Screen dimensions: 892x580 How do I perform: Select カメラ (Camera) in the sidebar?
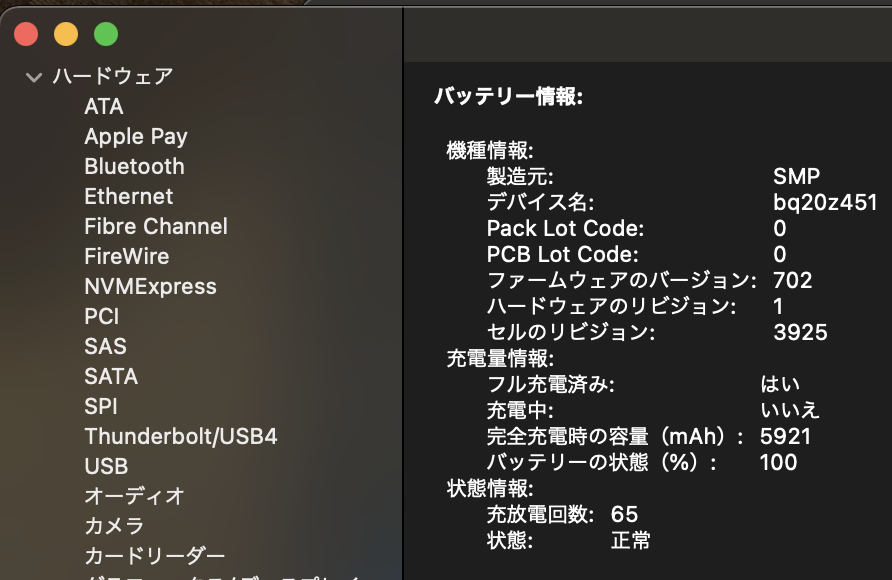(113, 527)
